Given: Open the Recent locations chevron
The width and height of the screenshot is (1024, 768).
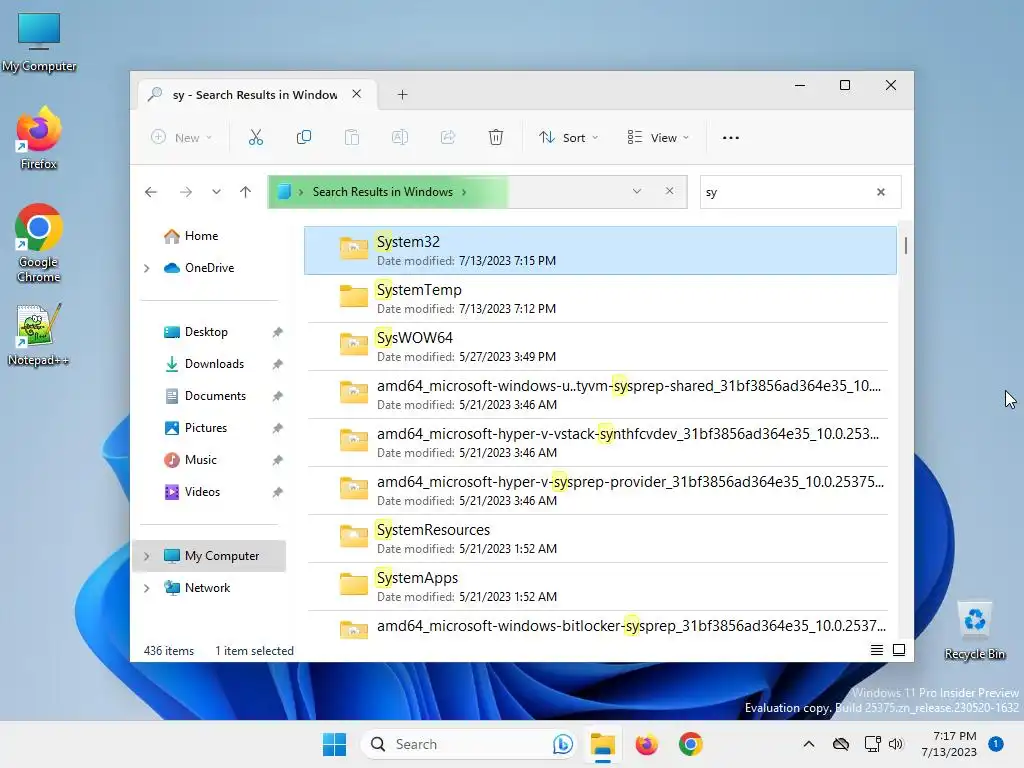Looking at the screenshot, I should tap(216, 192).
